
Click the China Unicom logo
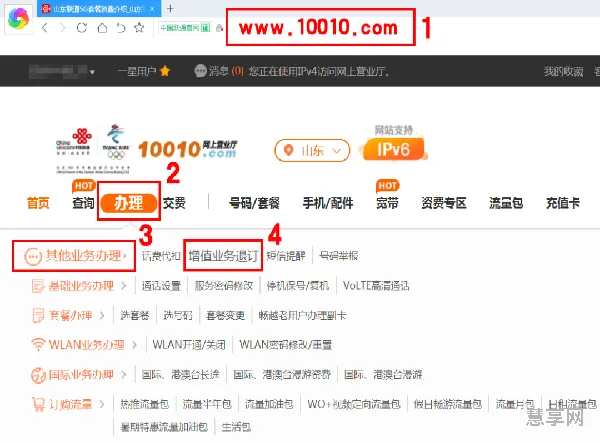click(74, 142)
